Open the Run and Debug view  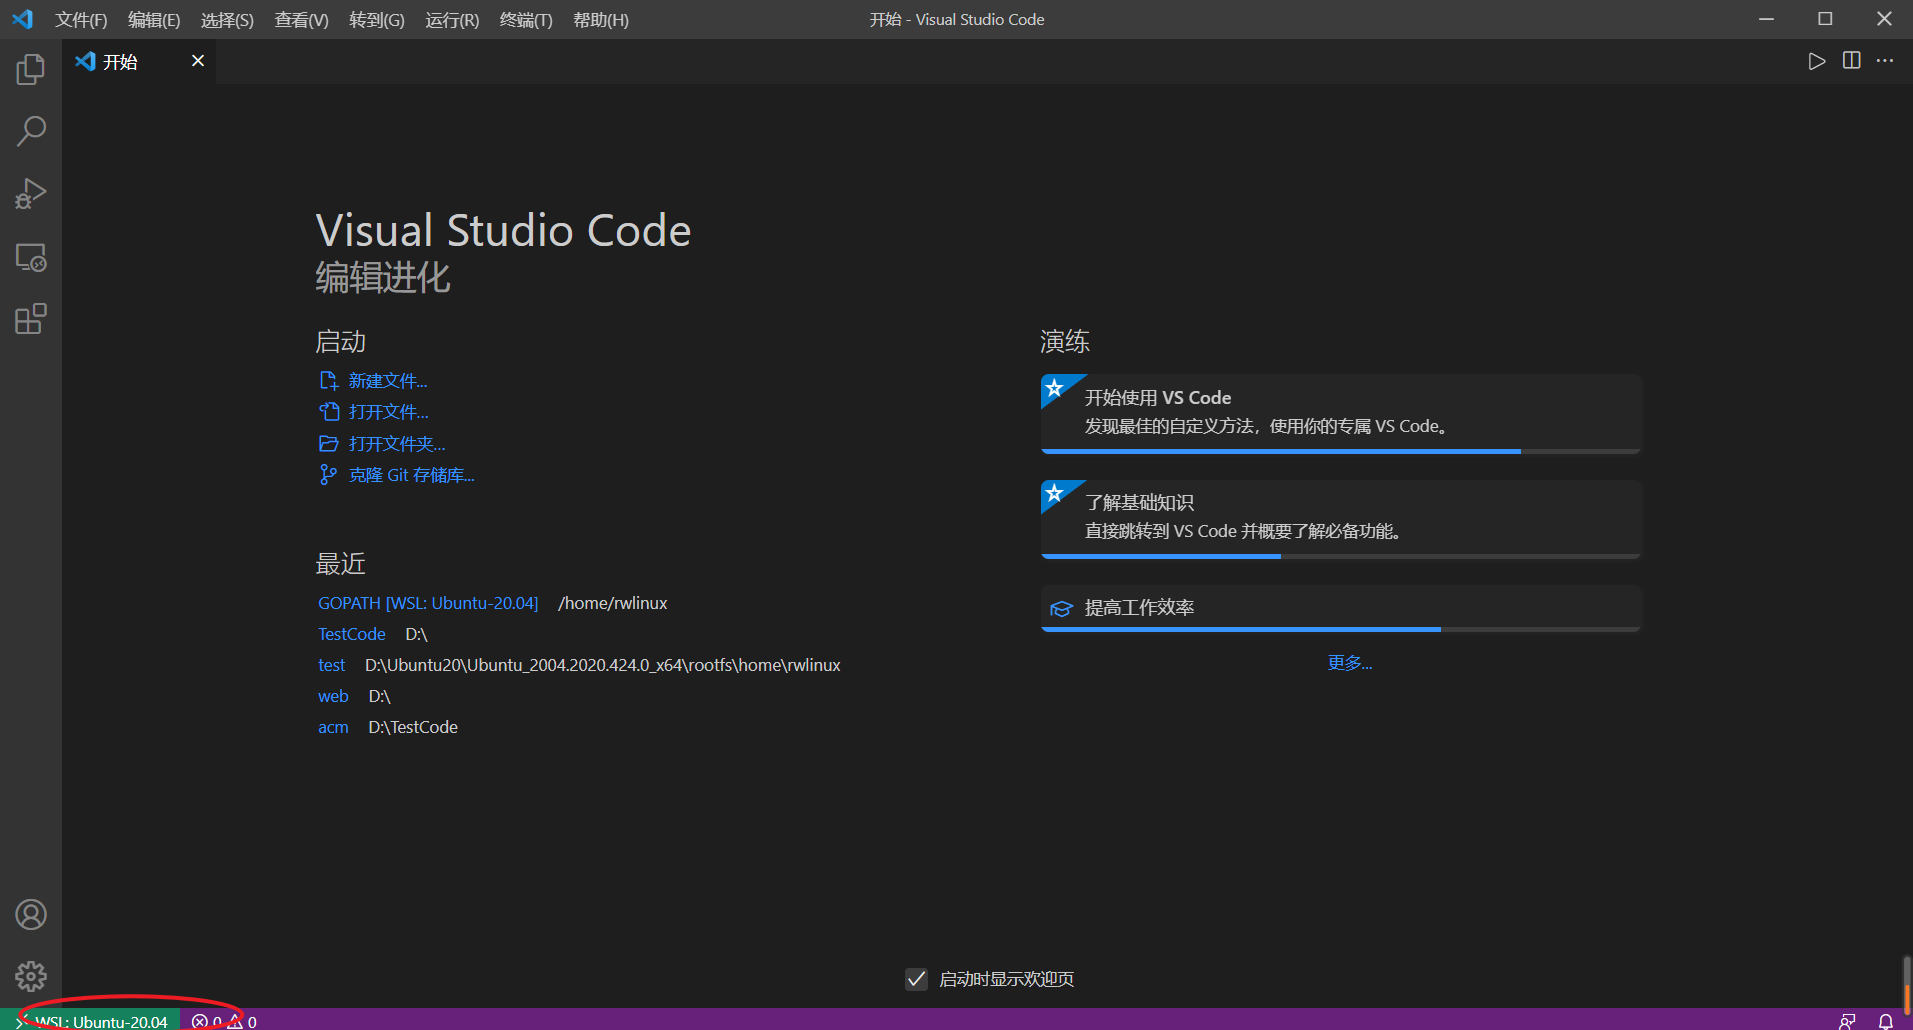31,193
